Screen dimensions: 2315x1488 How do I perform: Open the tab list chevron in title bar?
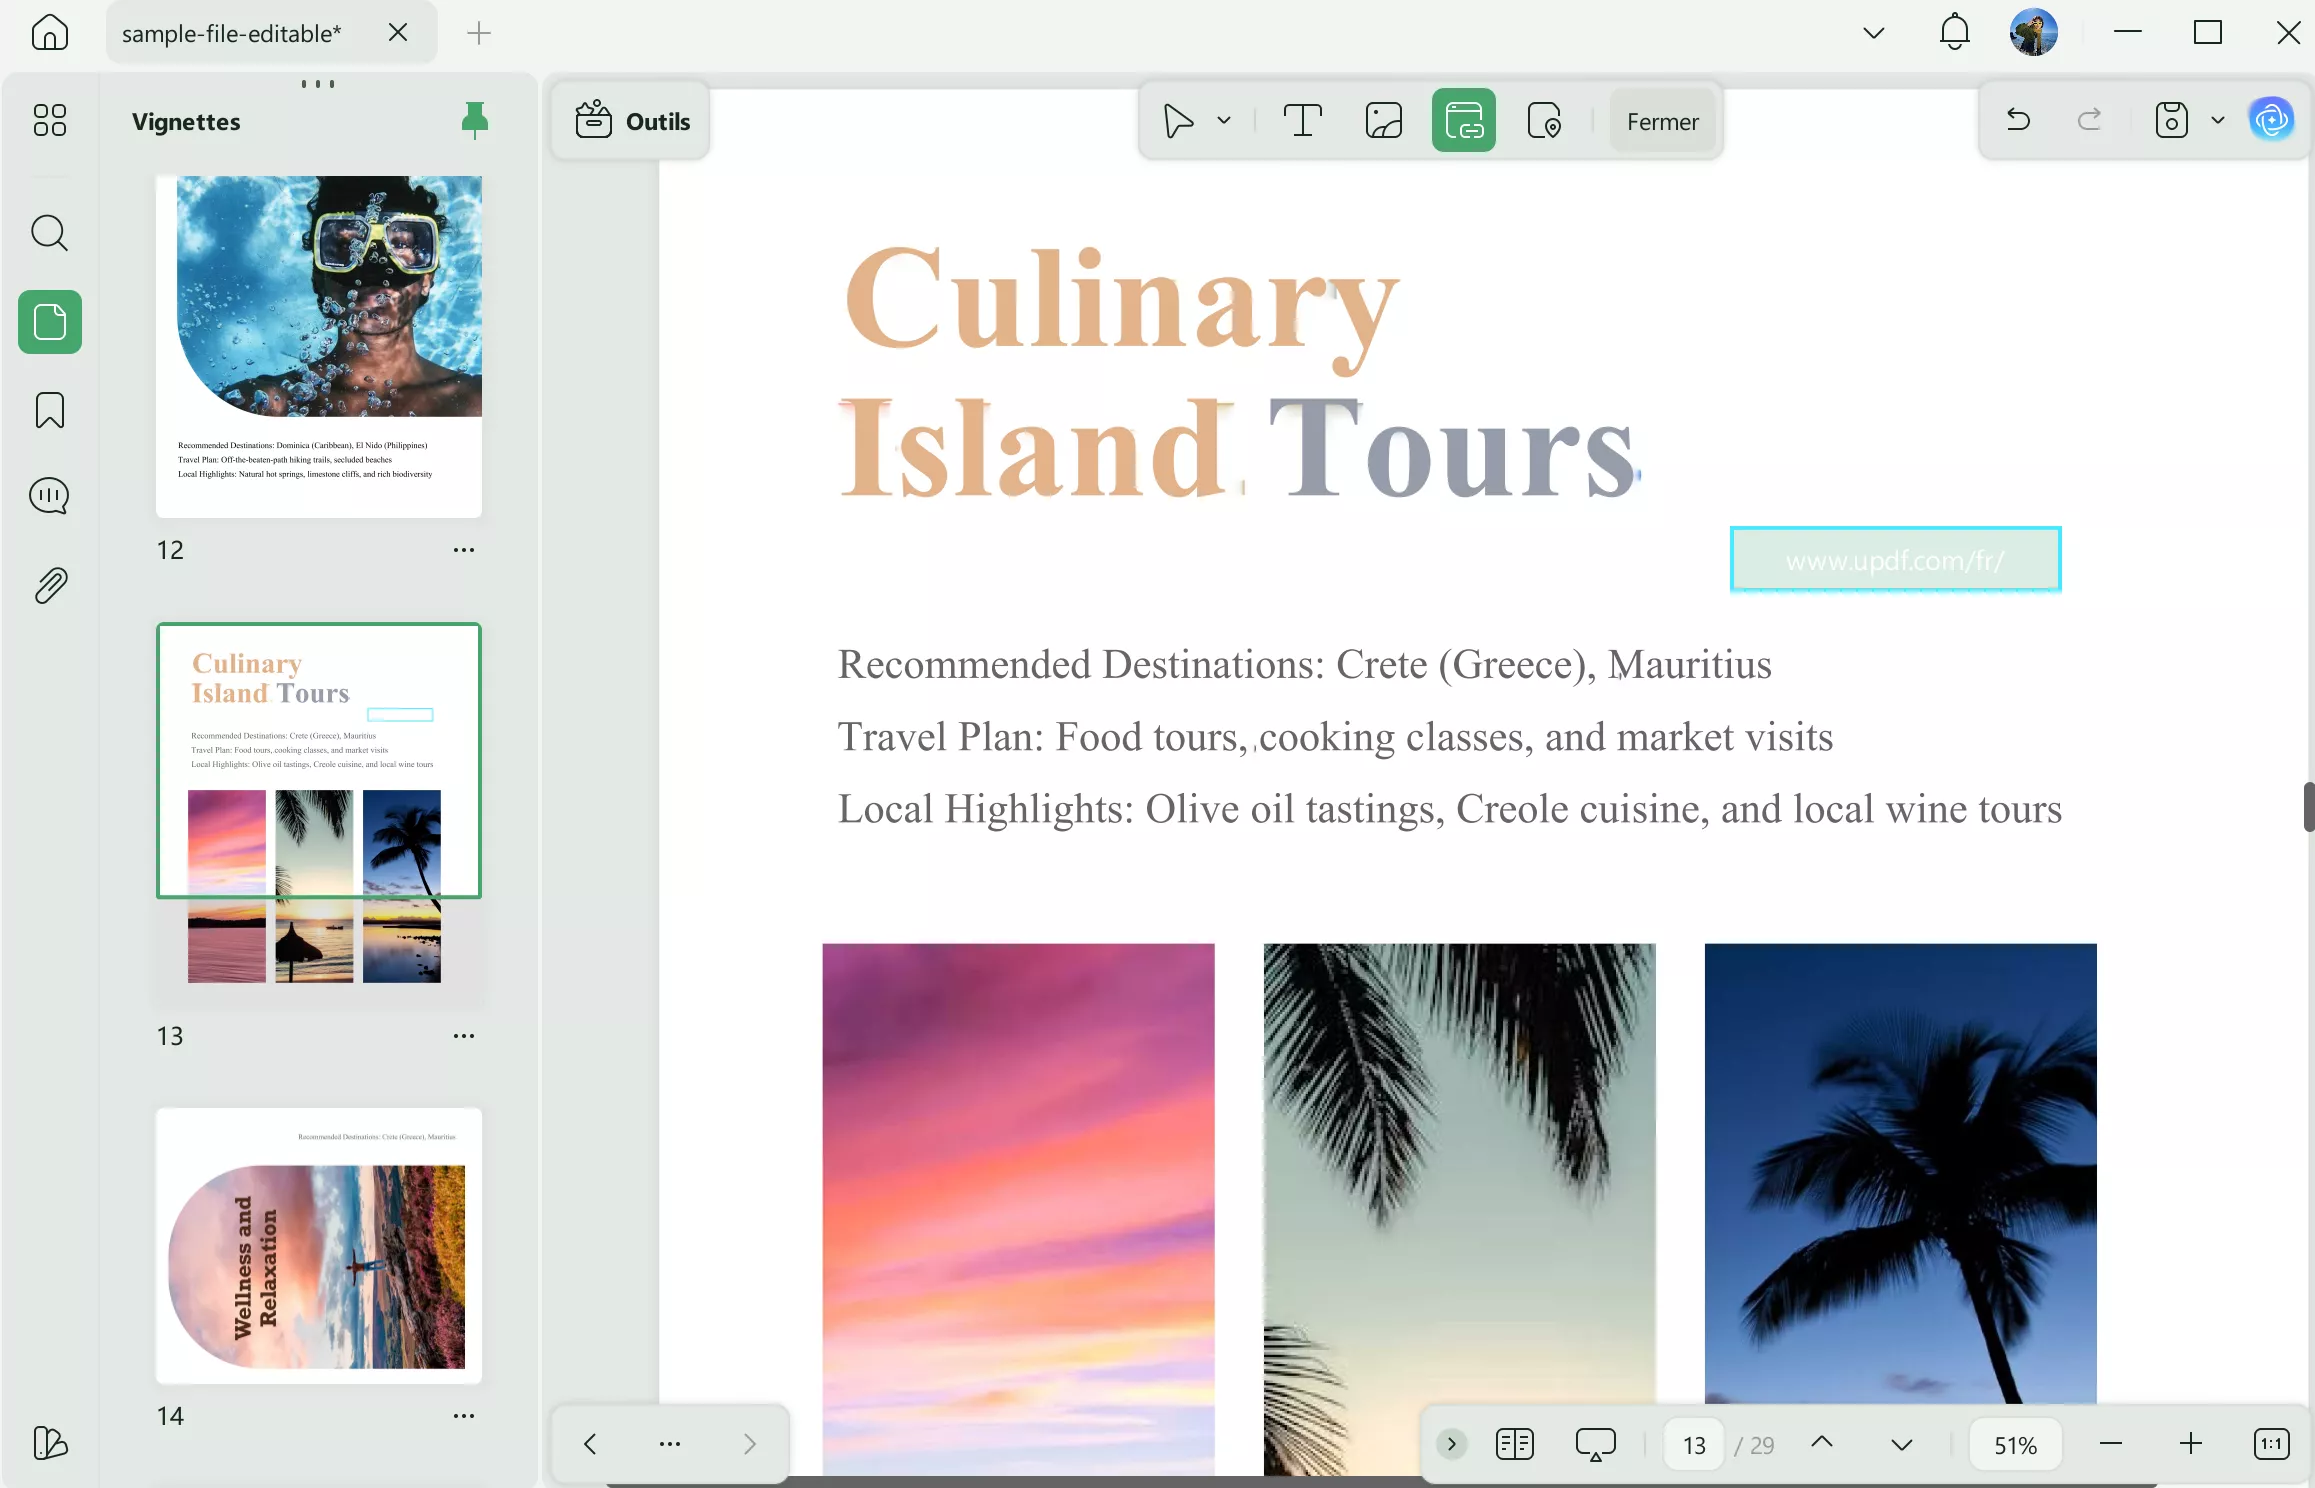pyautogui.click(x=1873, y=33)
